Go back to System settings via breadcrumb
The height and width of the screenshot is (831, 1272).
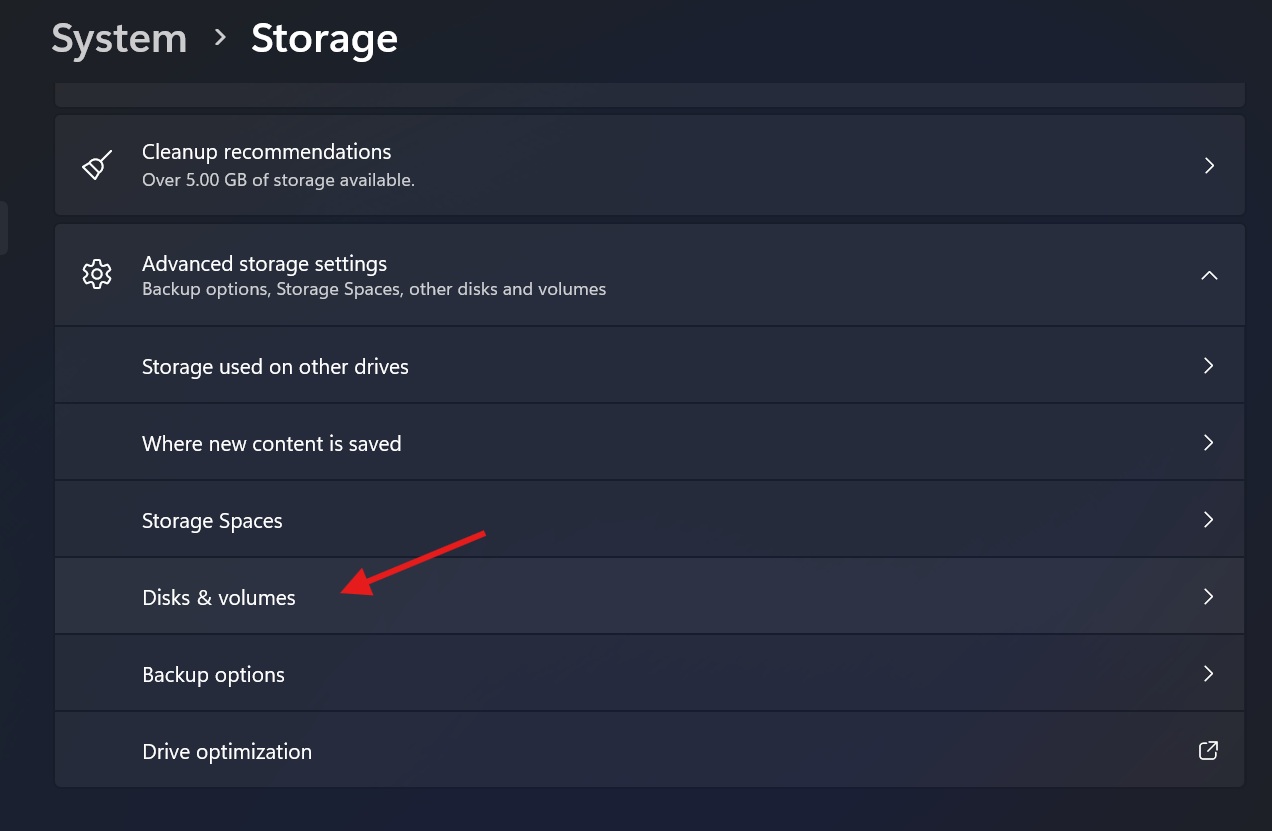coord(118,38)
